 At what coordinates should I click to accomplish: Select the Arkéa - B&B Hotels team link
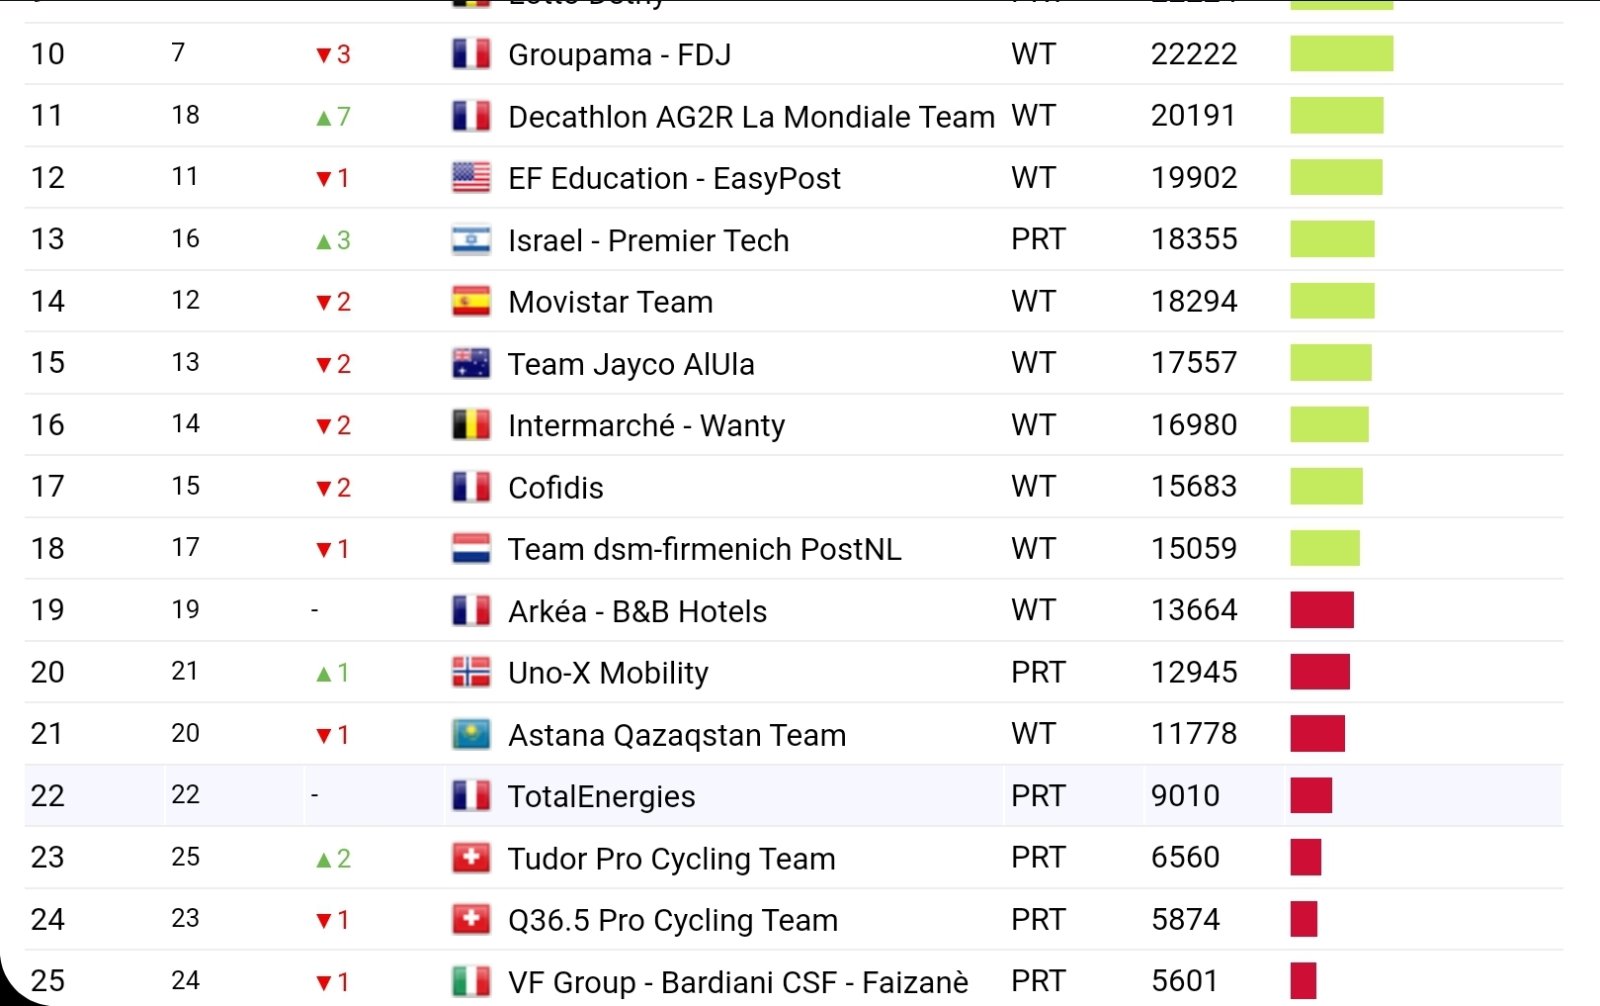(x=637, y=611)
